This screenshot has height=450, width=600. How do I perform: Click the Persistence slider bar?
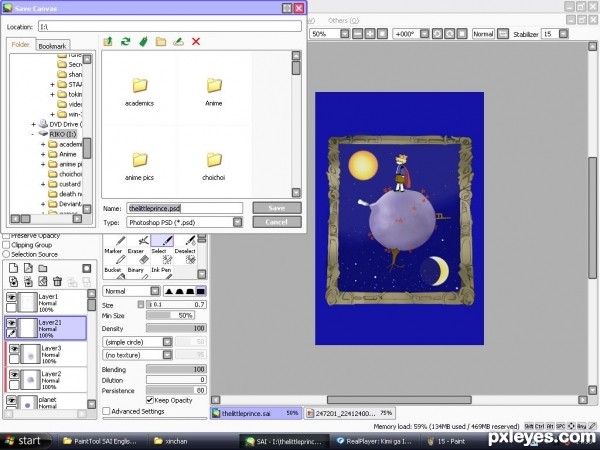click(x=176, y=390)
